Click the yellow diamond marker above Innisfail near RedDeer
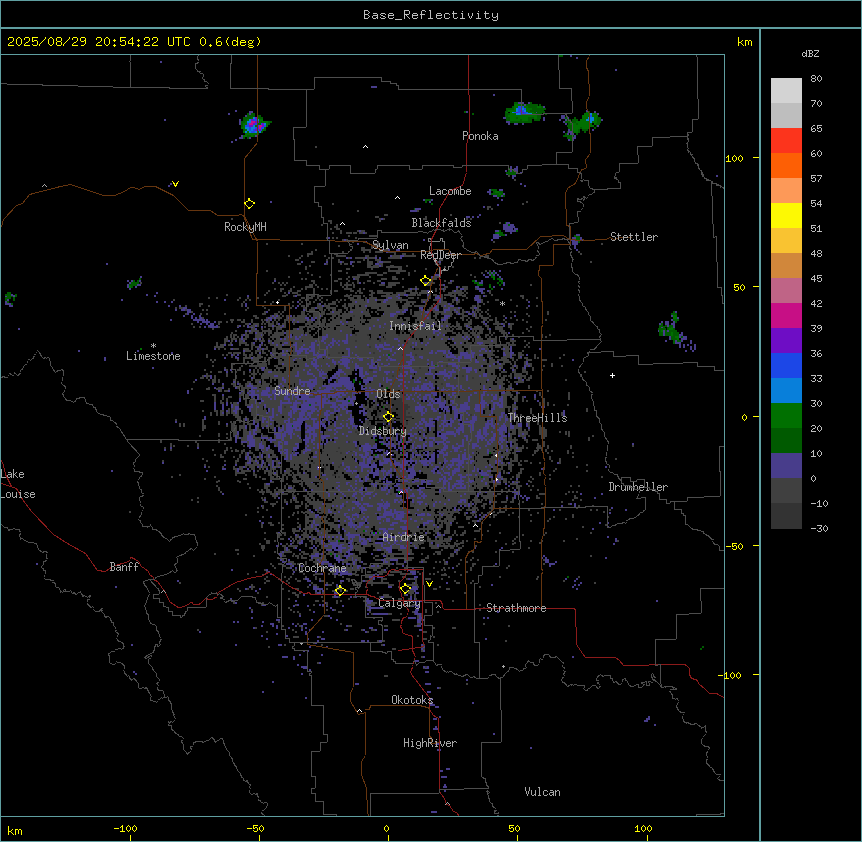The image size is (862, 842). [426, 281]
